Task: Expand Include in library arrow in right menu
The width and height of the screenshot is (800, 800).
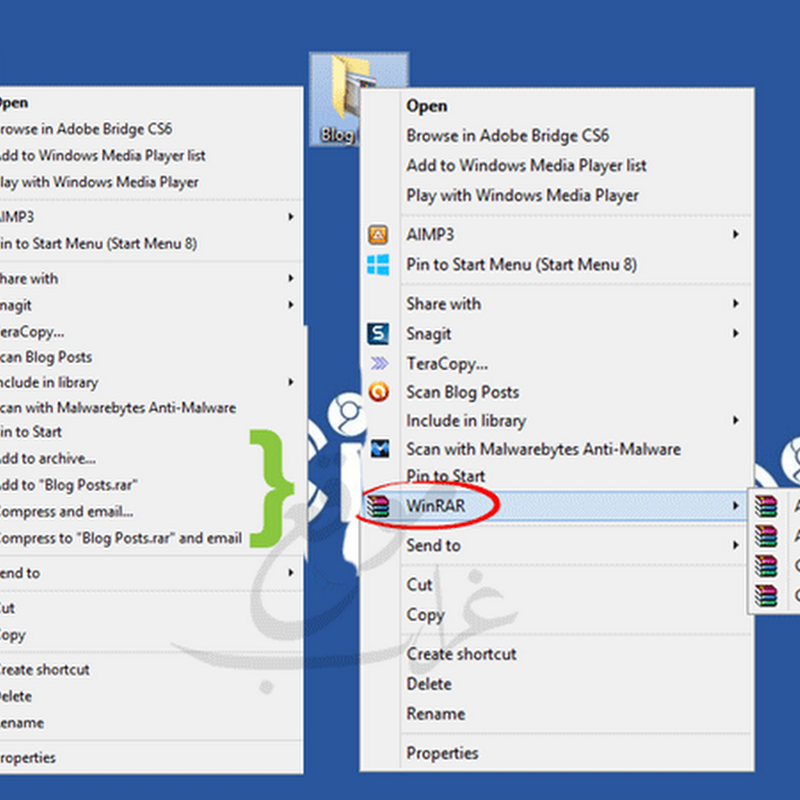Action: [735, 420]
